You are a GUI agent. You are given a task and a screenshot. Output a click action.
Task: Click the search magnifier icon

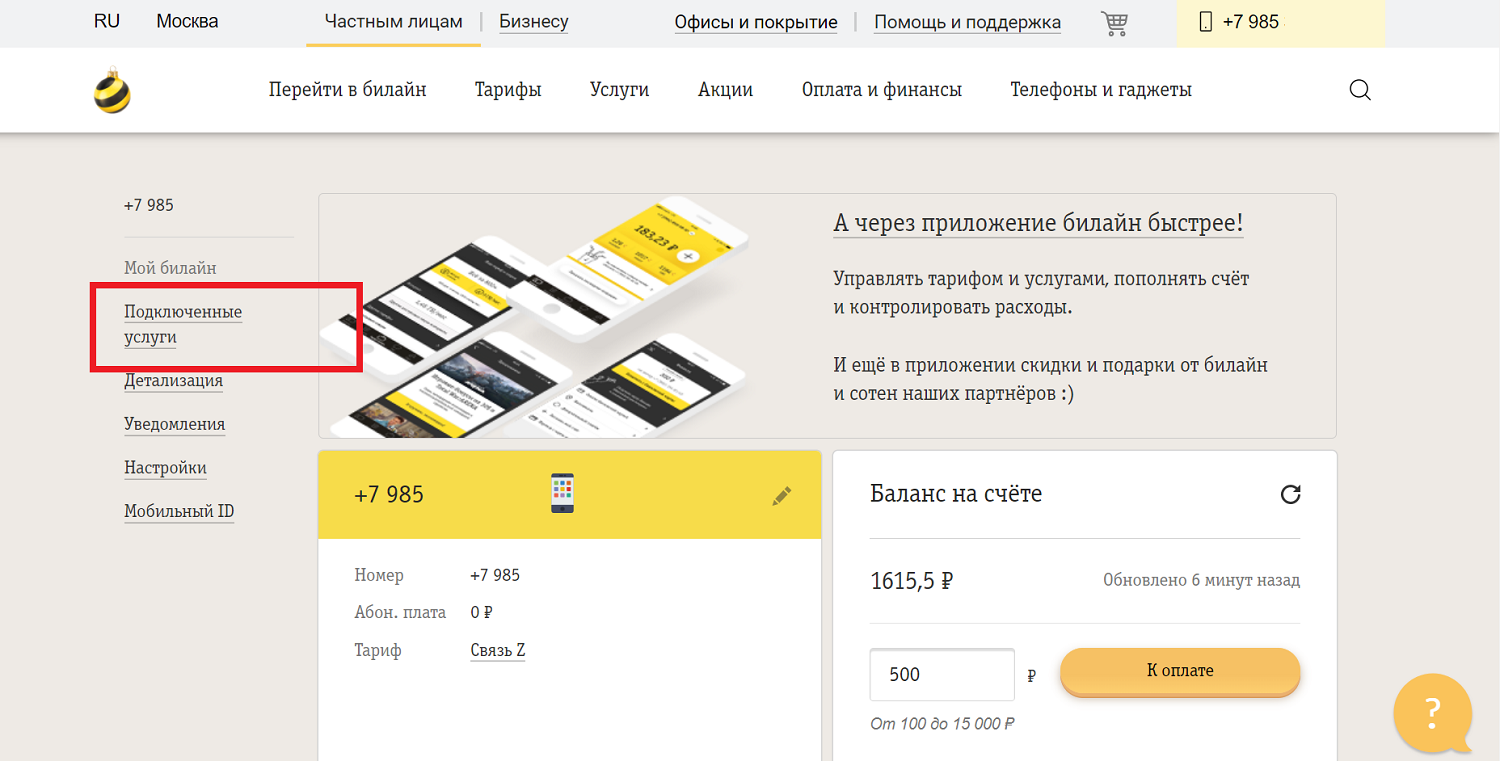pyautogui.click(x=1360, y=90)
